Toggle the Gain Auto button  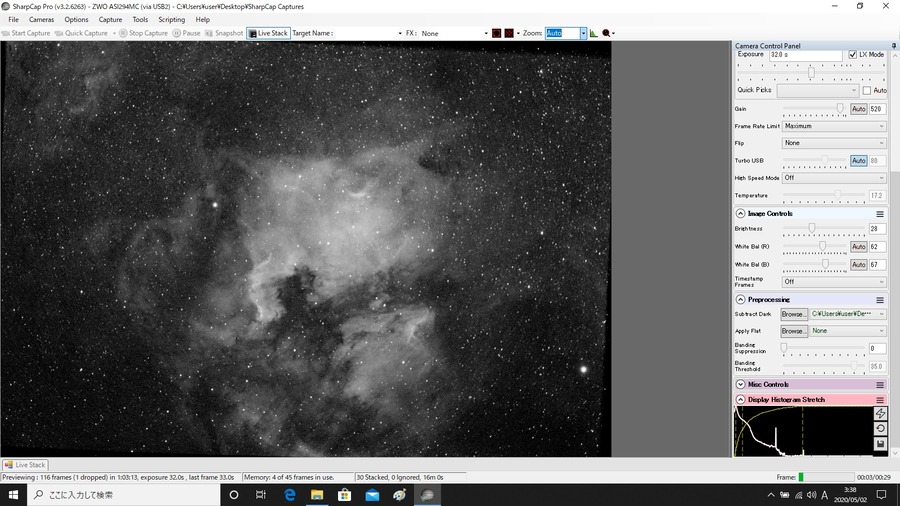tap(858, 109)
